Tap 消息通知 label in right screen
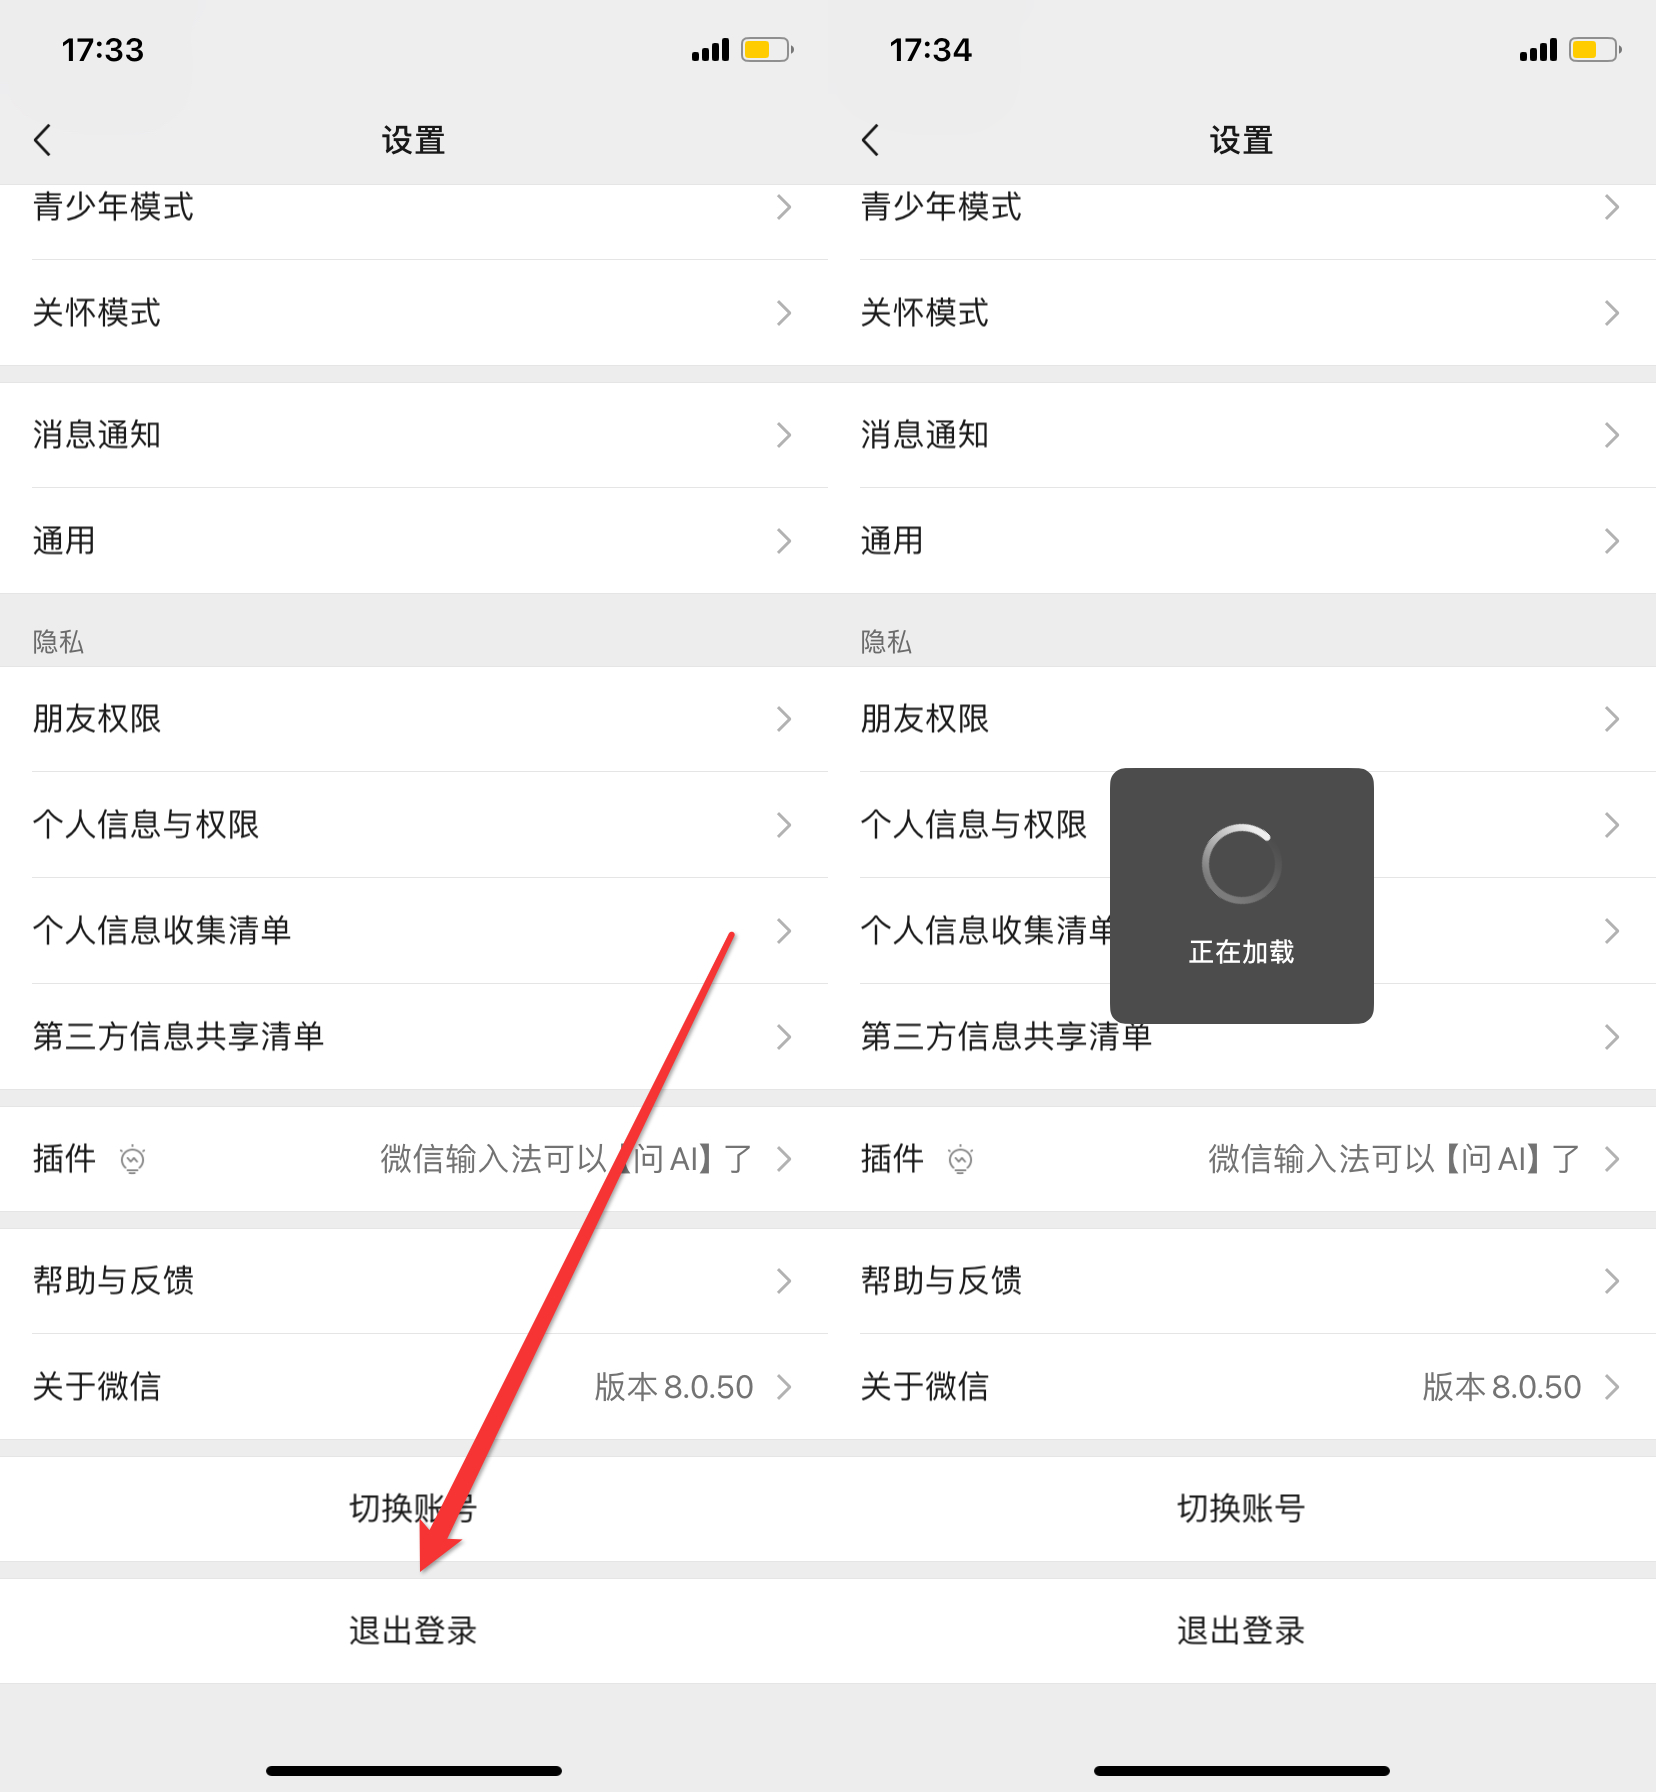The image size is (1656, 1792). coord(925,435)
